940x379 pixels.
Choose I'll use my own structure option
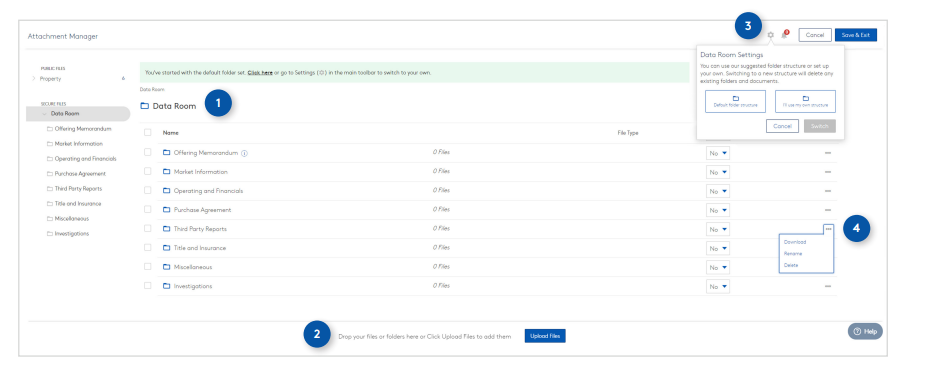[x=805, y=101]
